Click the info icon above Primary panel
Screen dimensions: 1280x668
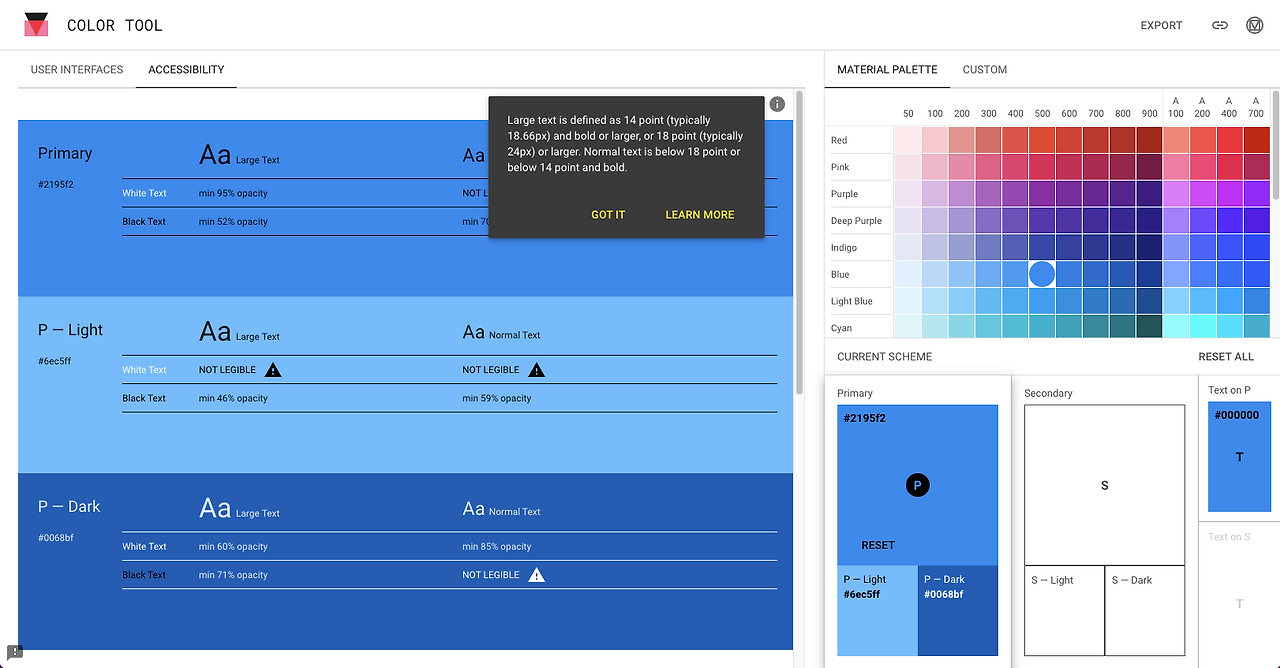[777, 104]
